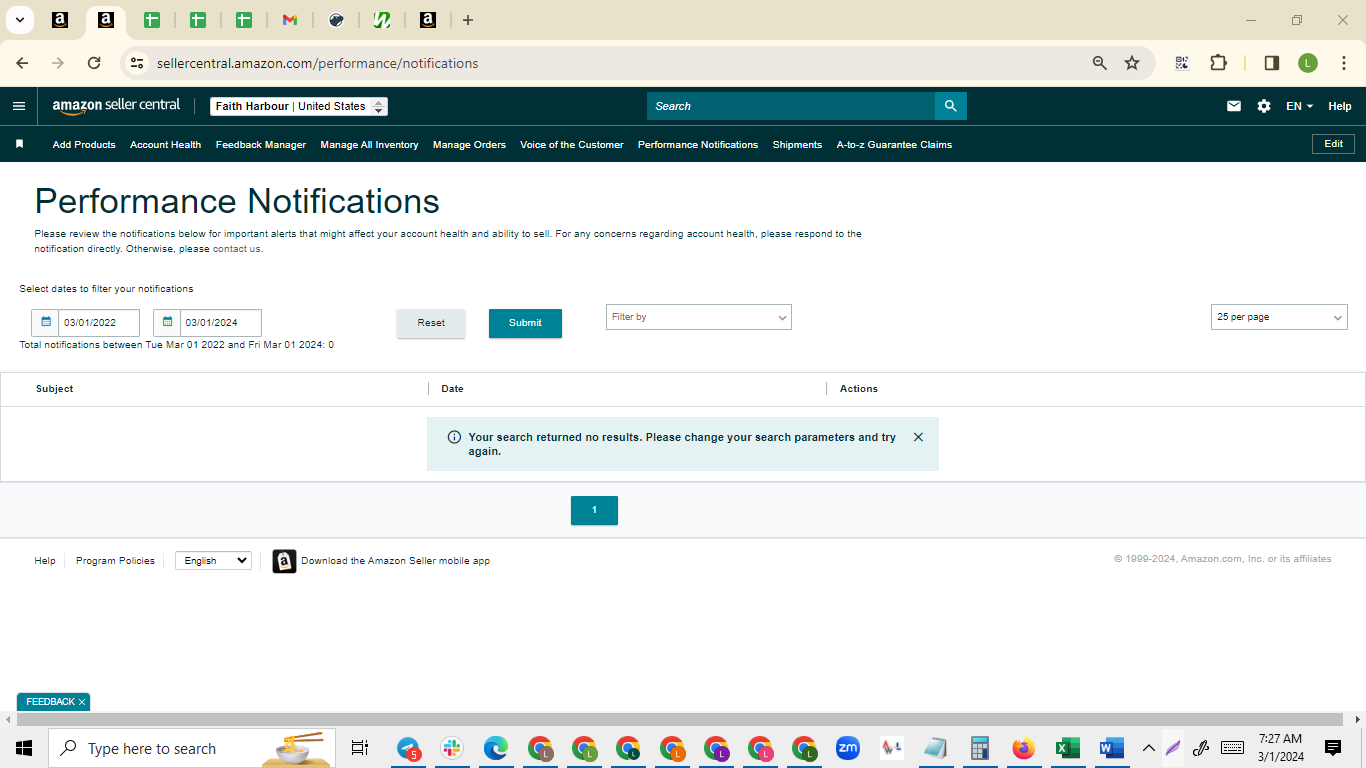Viewport: 1366px width, 768px height.
Task: Open Word from the taskbar
Action: pos(1110,748)
